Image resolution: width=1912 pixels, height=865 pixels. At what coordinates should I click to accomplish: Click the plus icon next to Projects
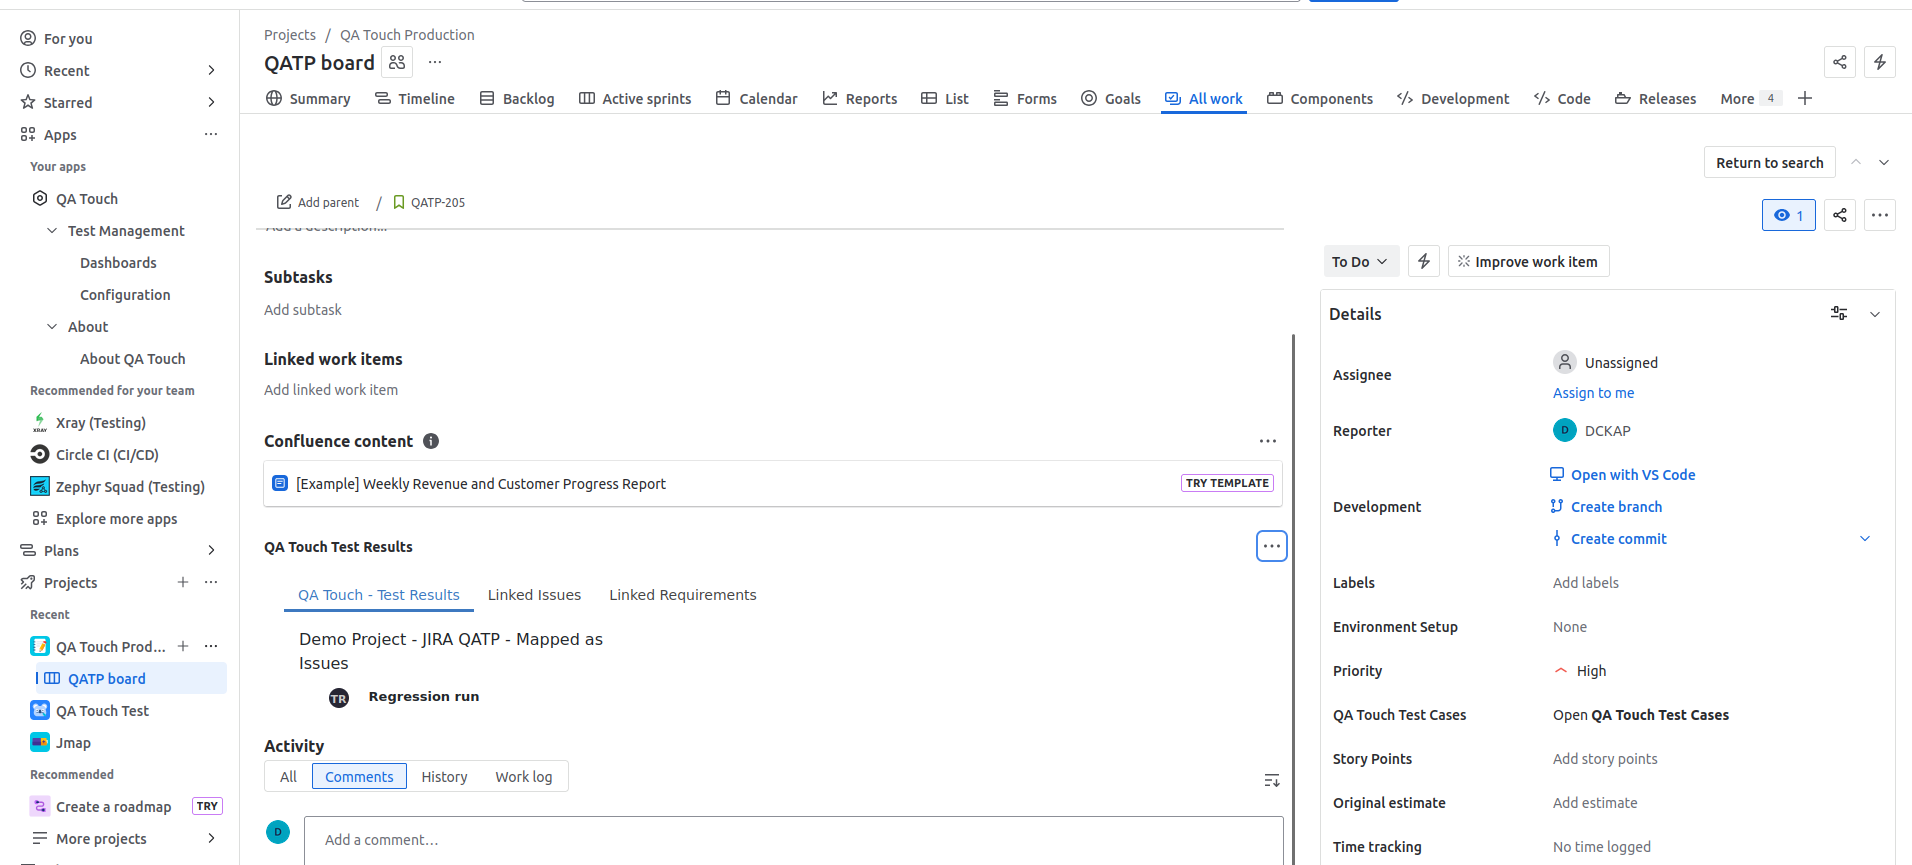tap(183, 582)
